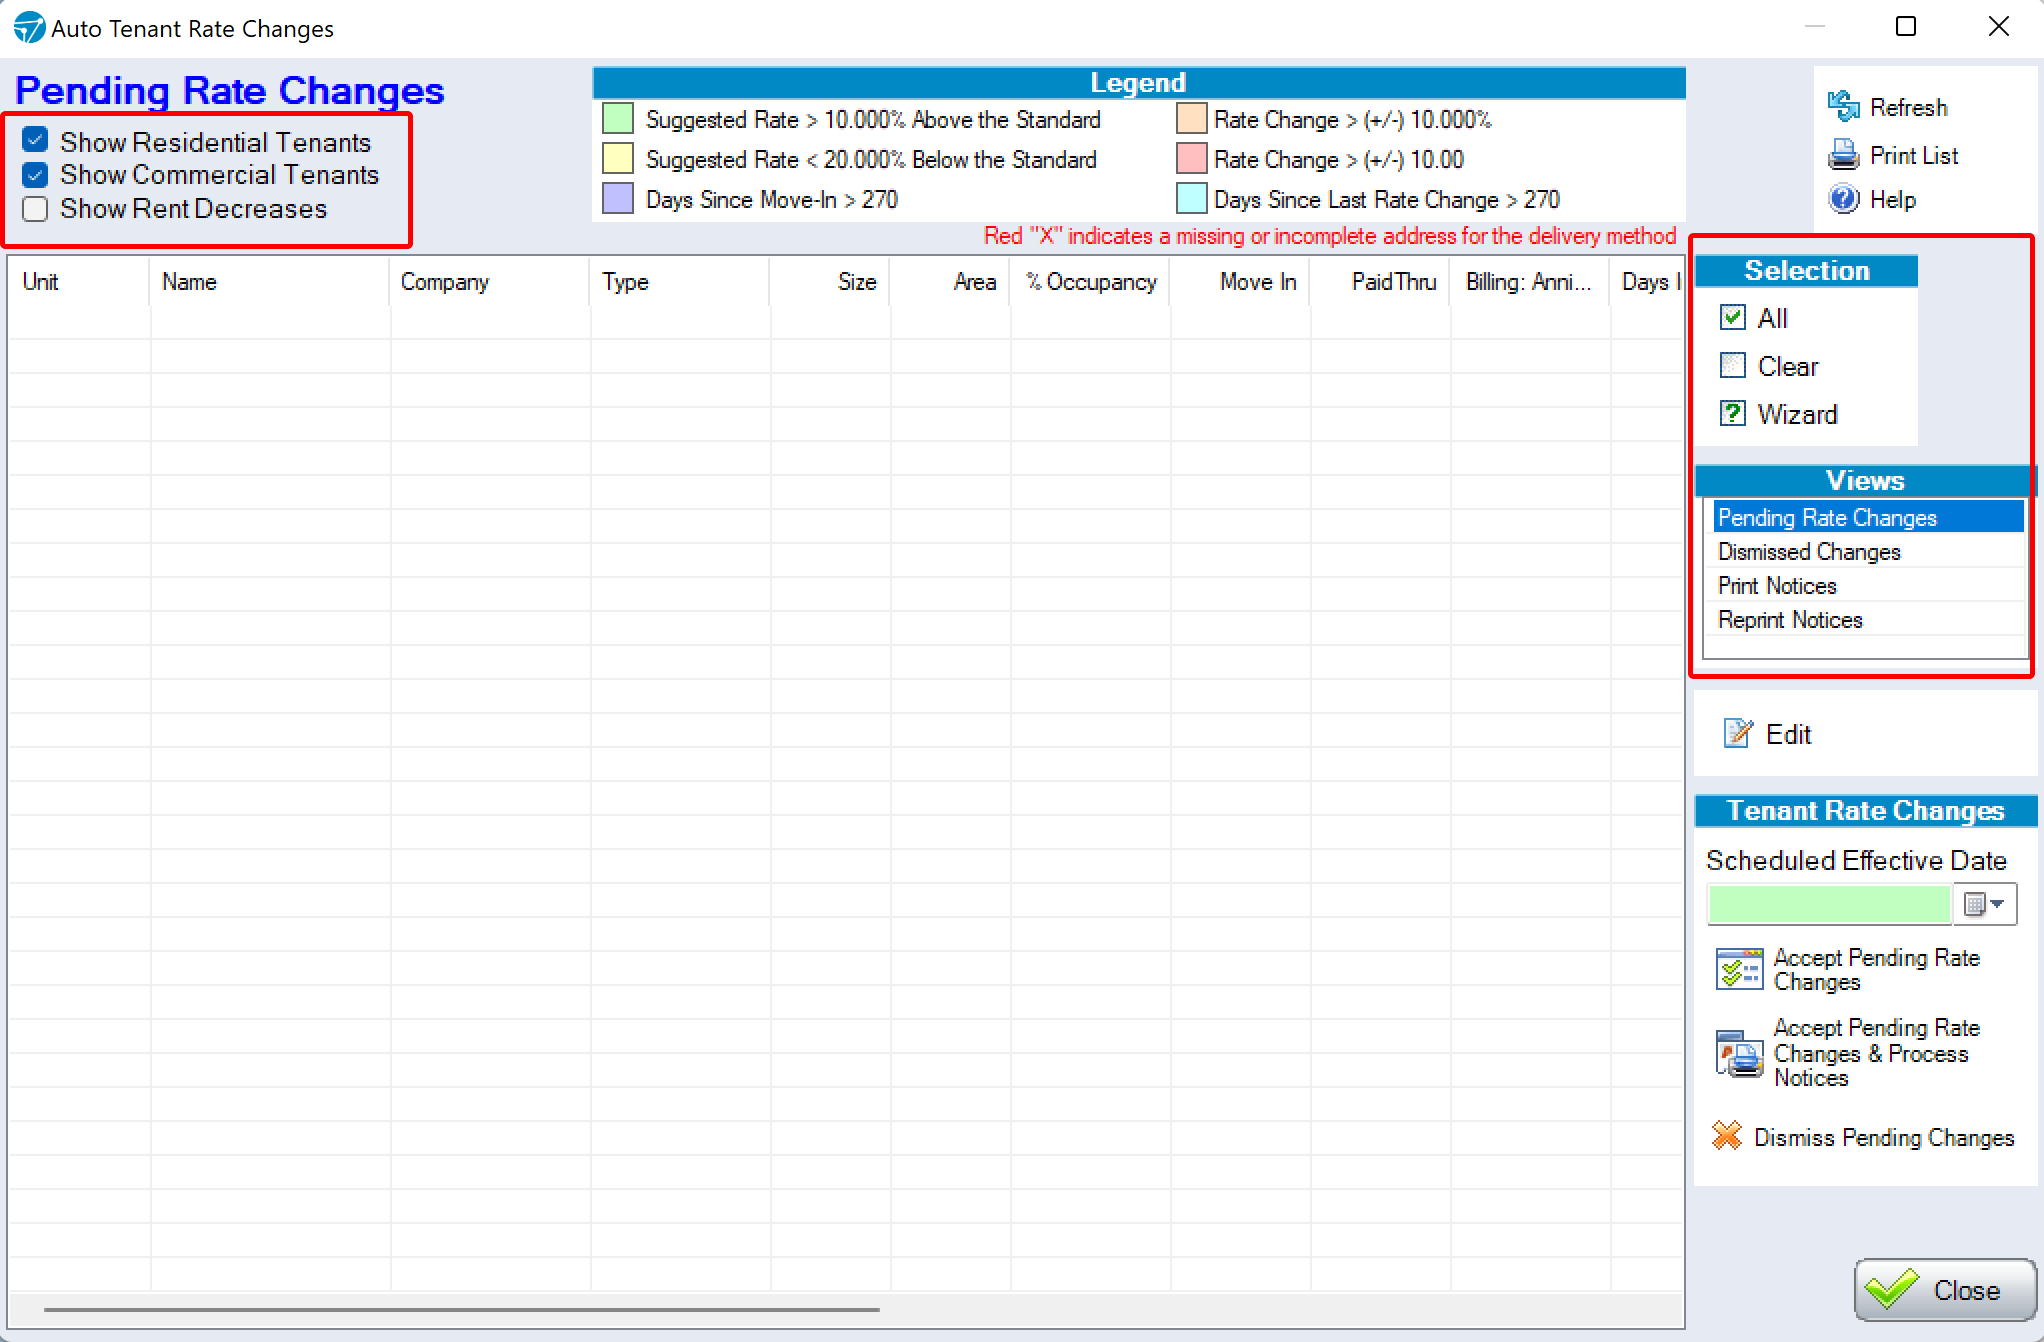Click the app logo in the title bar

point(29,28)
